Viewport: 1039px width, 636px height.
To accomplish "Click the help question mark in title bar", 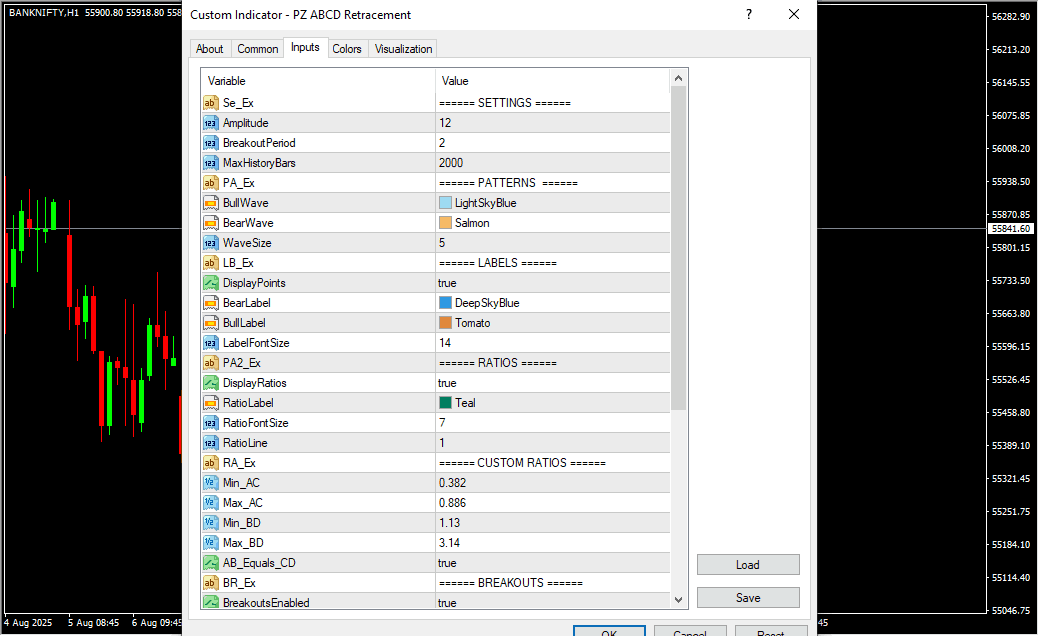I will pos(748,14).
